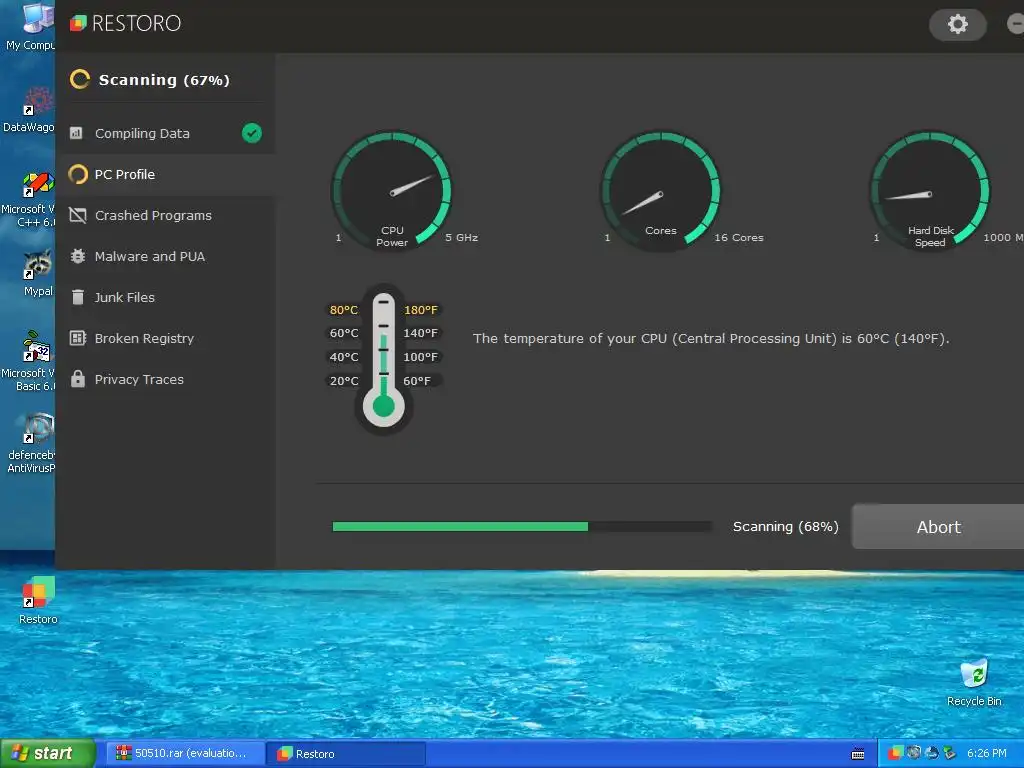
Task: Select Compiling Data in sidebar
Action: 165,133
